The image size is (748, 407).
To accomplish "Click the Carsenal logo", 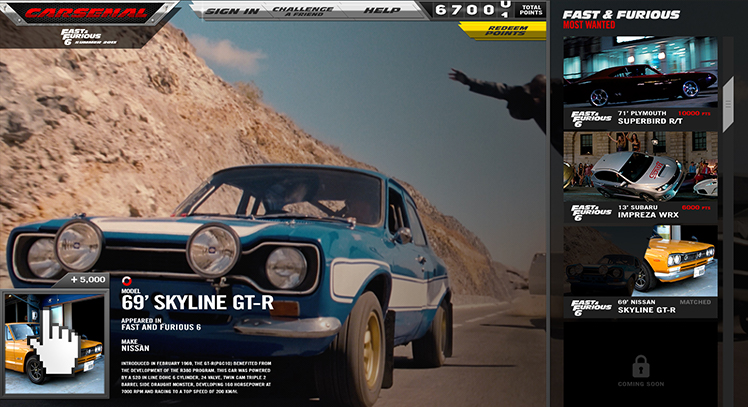I will (x=86, y=13).
